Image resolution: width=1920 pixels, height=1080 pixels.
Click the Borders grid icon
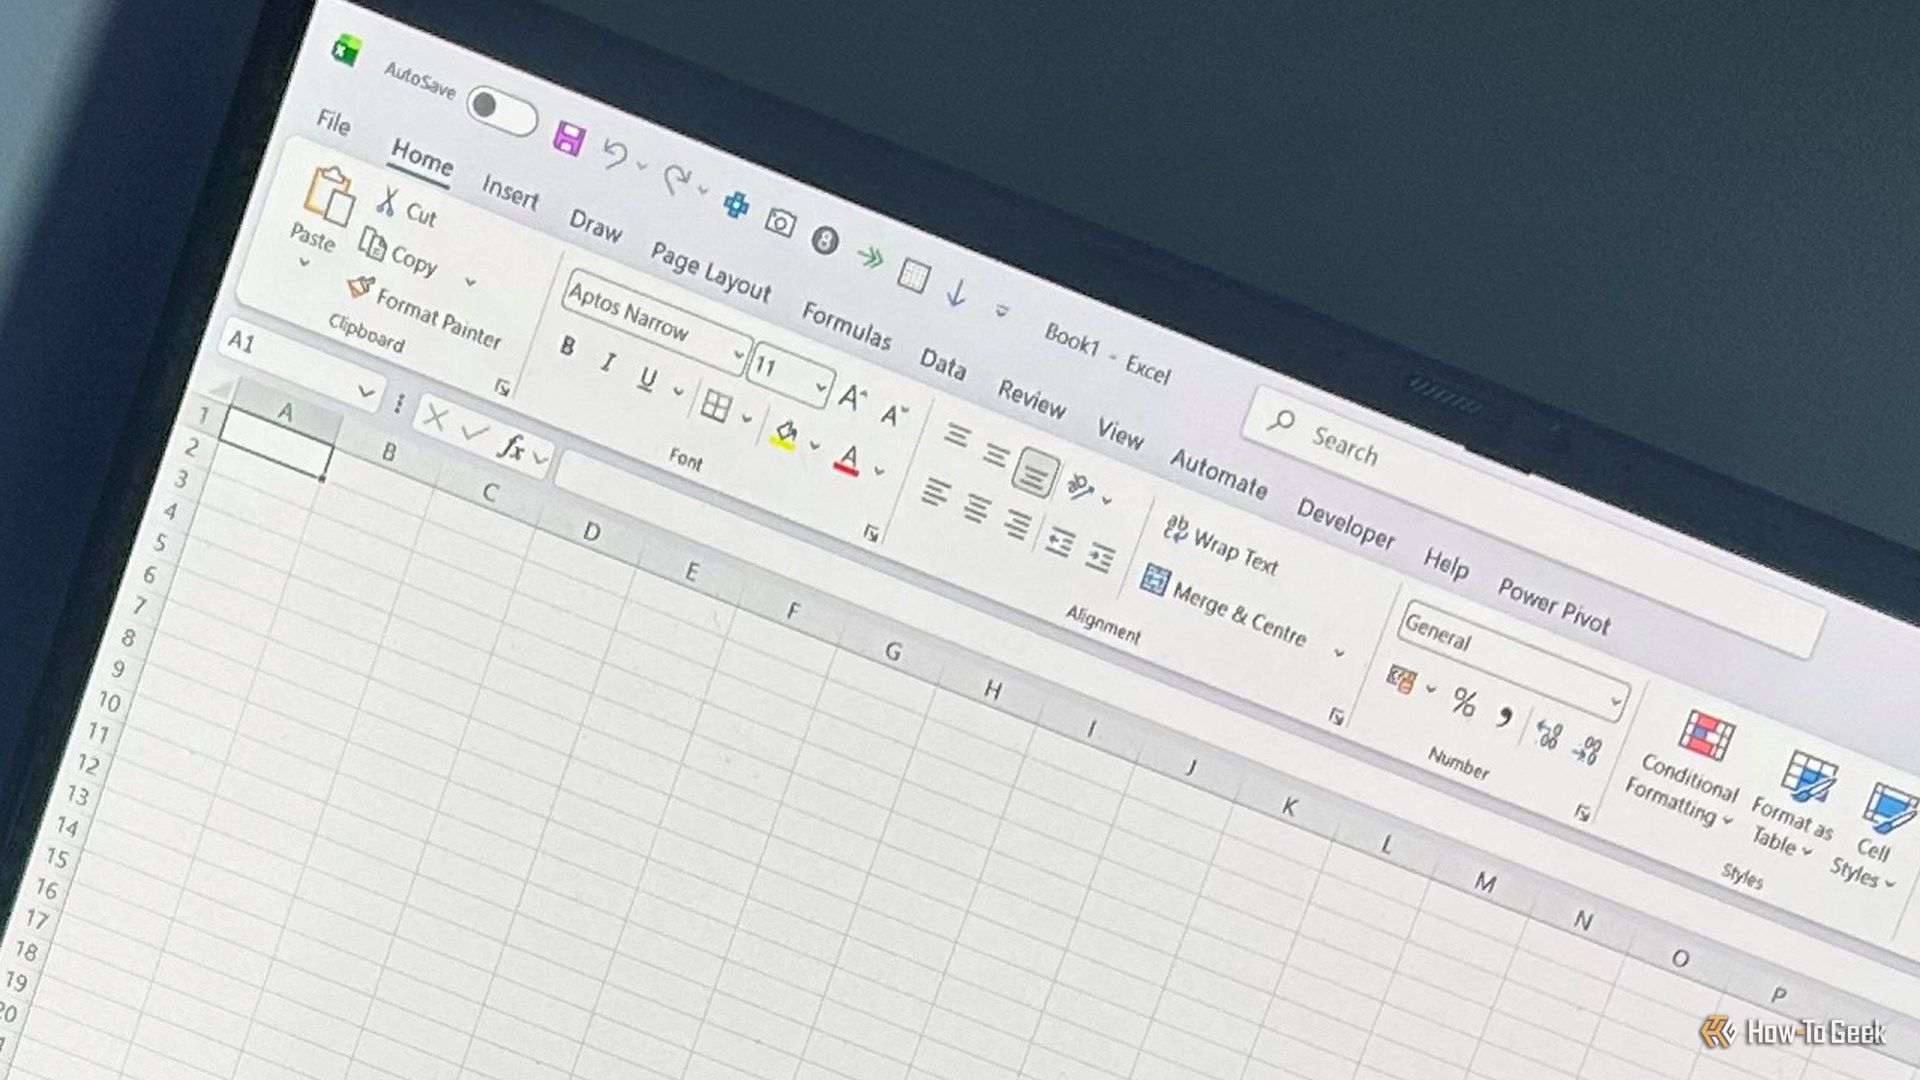click(715, 406)
